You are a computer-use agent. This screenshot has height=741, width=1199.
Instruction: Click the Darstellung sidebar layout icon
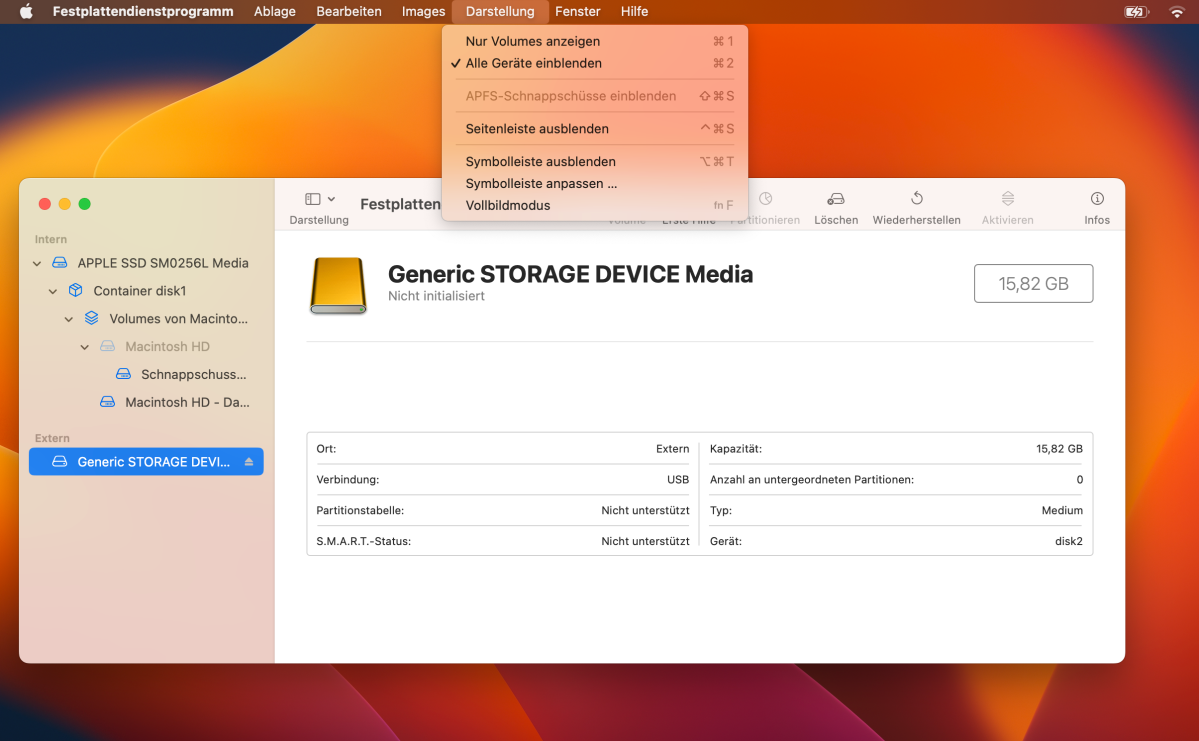(x=312, y=199)
